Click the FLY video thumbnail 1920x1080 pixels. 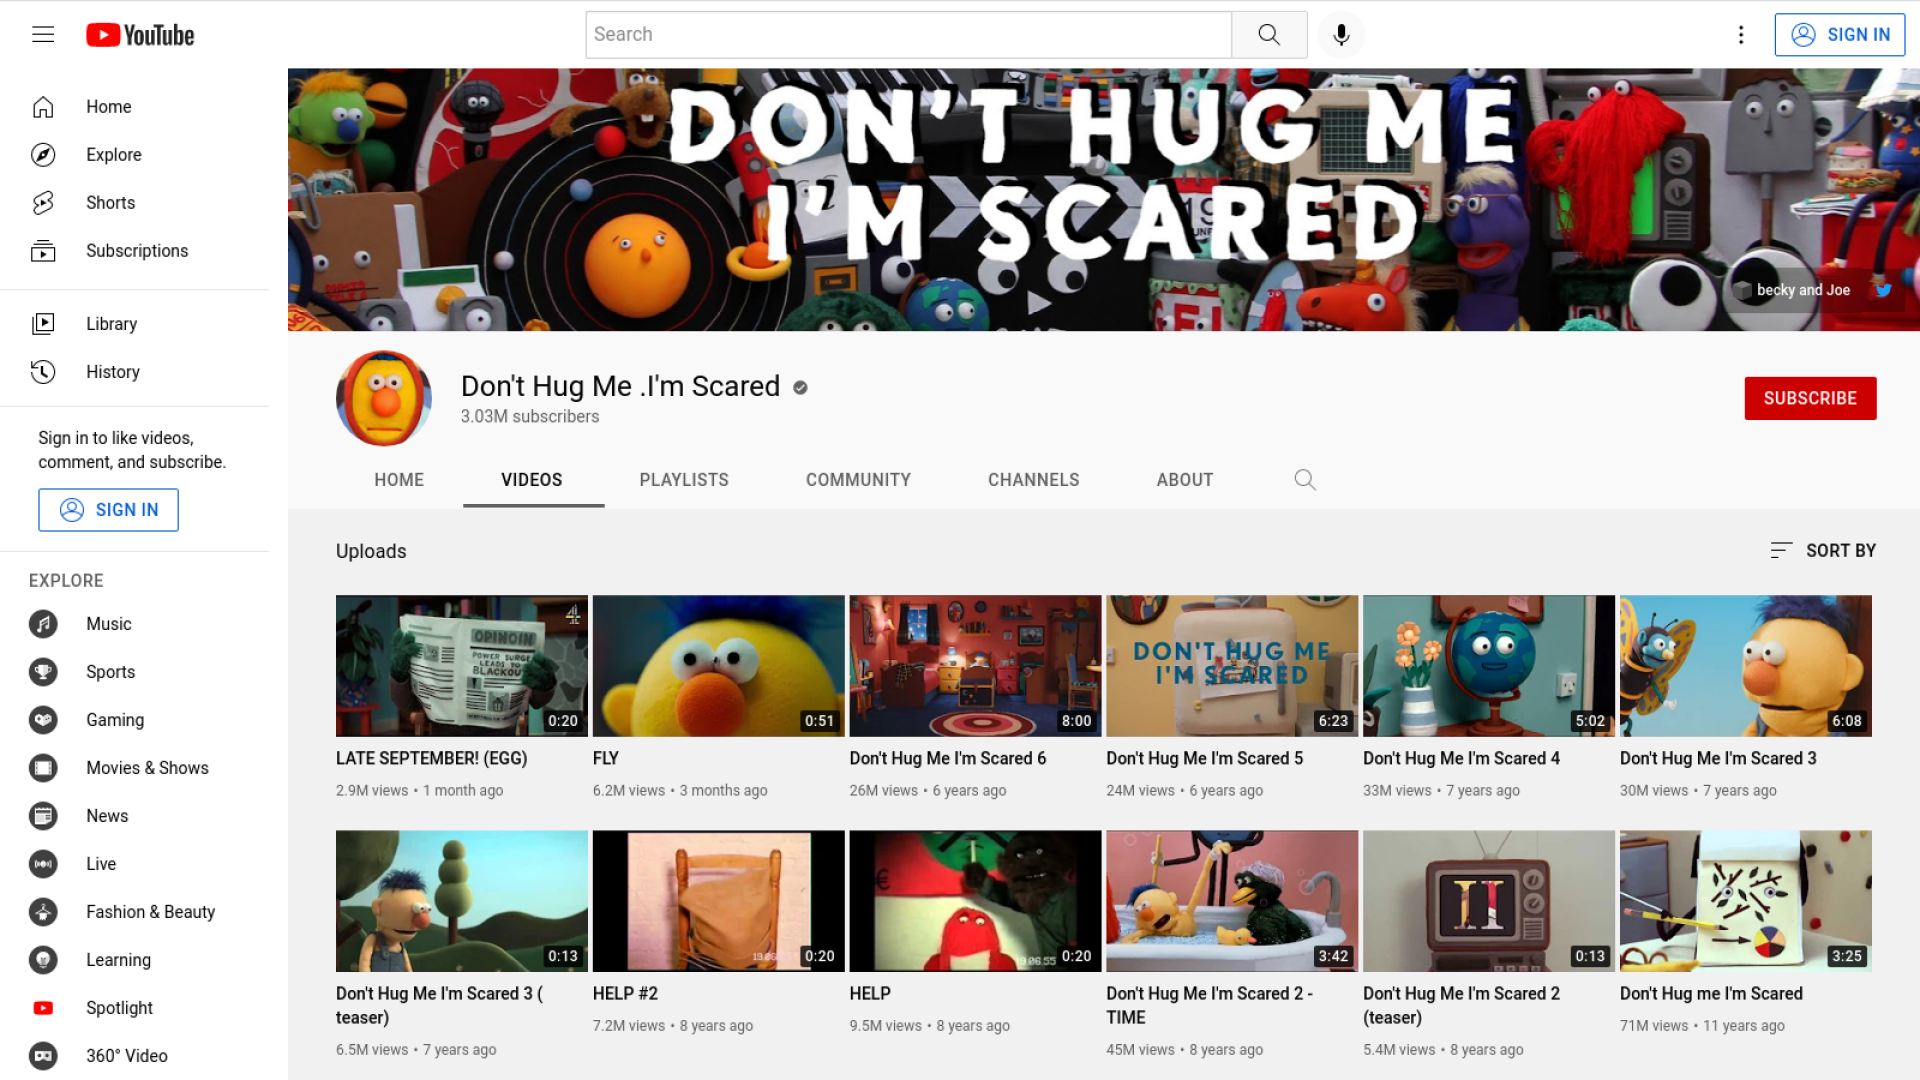tap(718, 666)
